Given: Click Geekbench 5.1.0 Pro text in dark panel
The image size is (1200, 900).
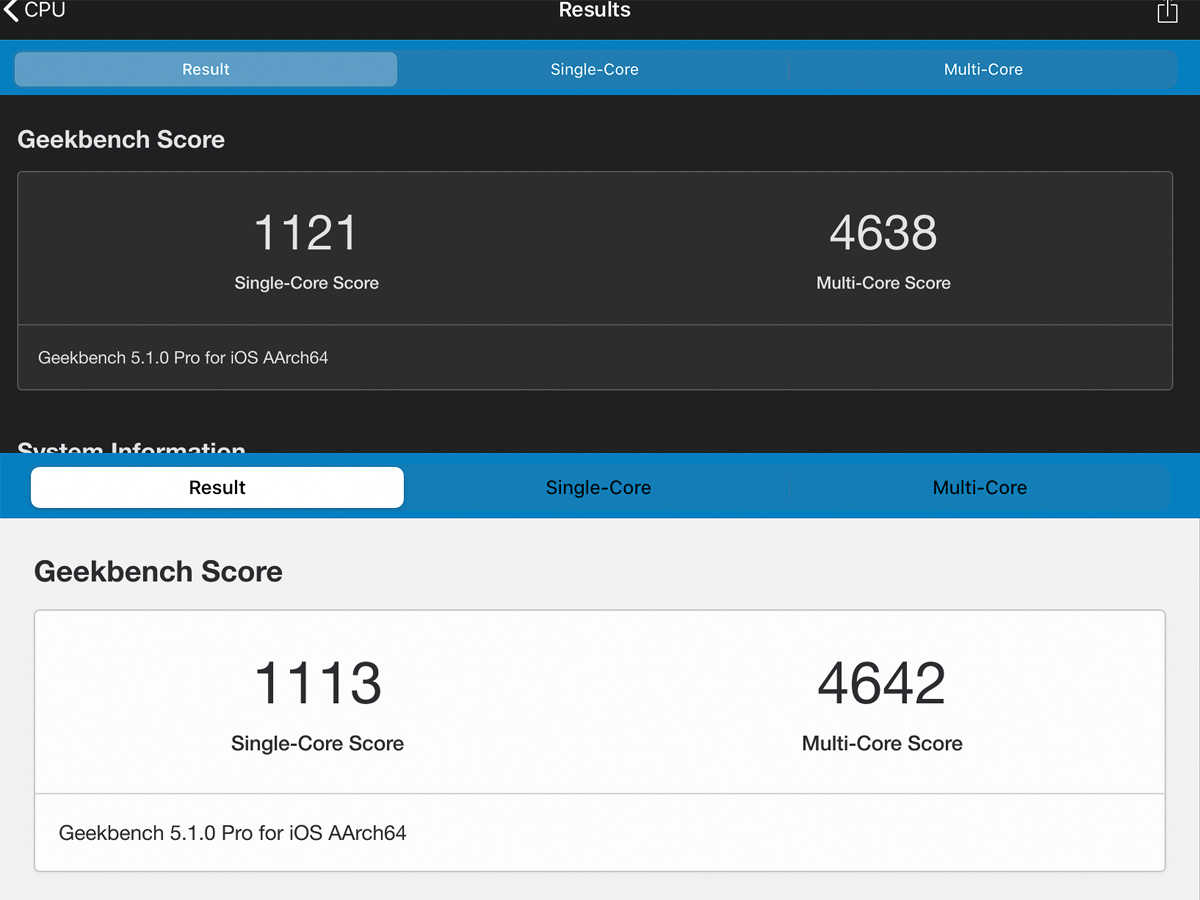Looking at the screenshot, I should [183, 357].
